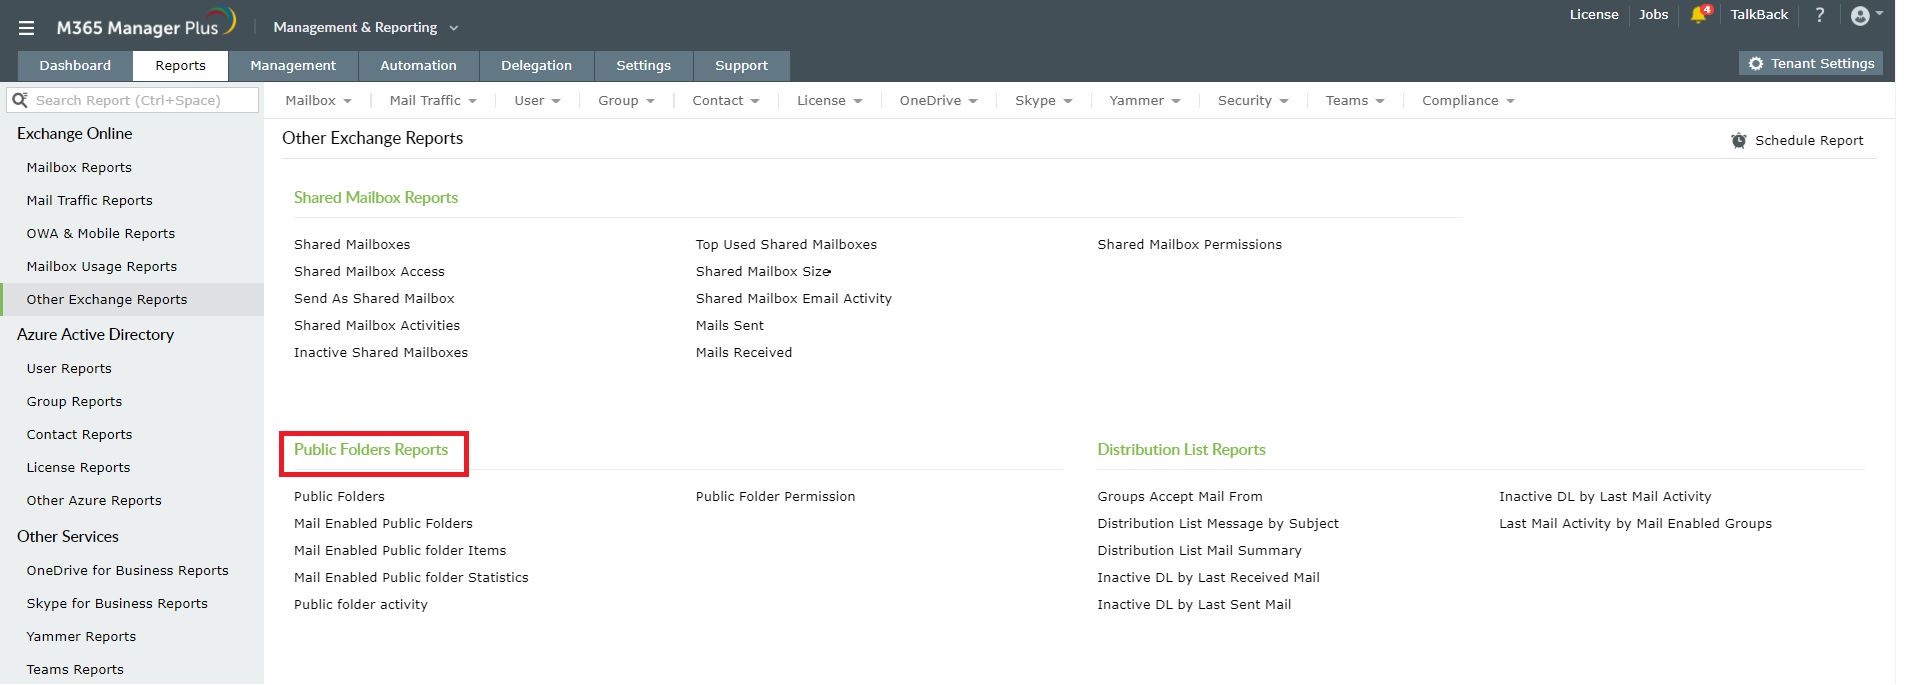Open Mails Received report

[x=744, y=353]
